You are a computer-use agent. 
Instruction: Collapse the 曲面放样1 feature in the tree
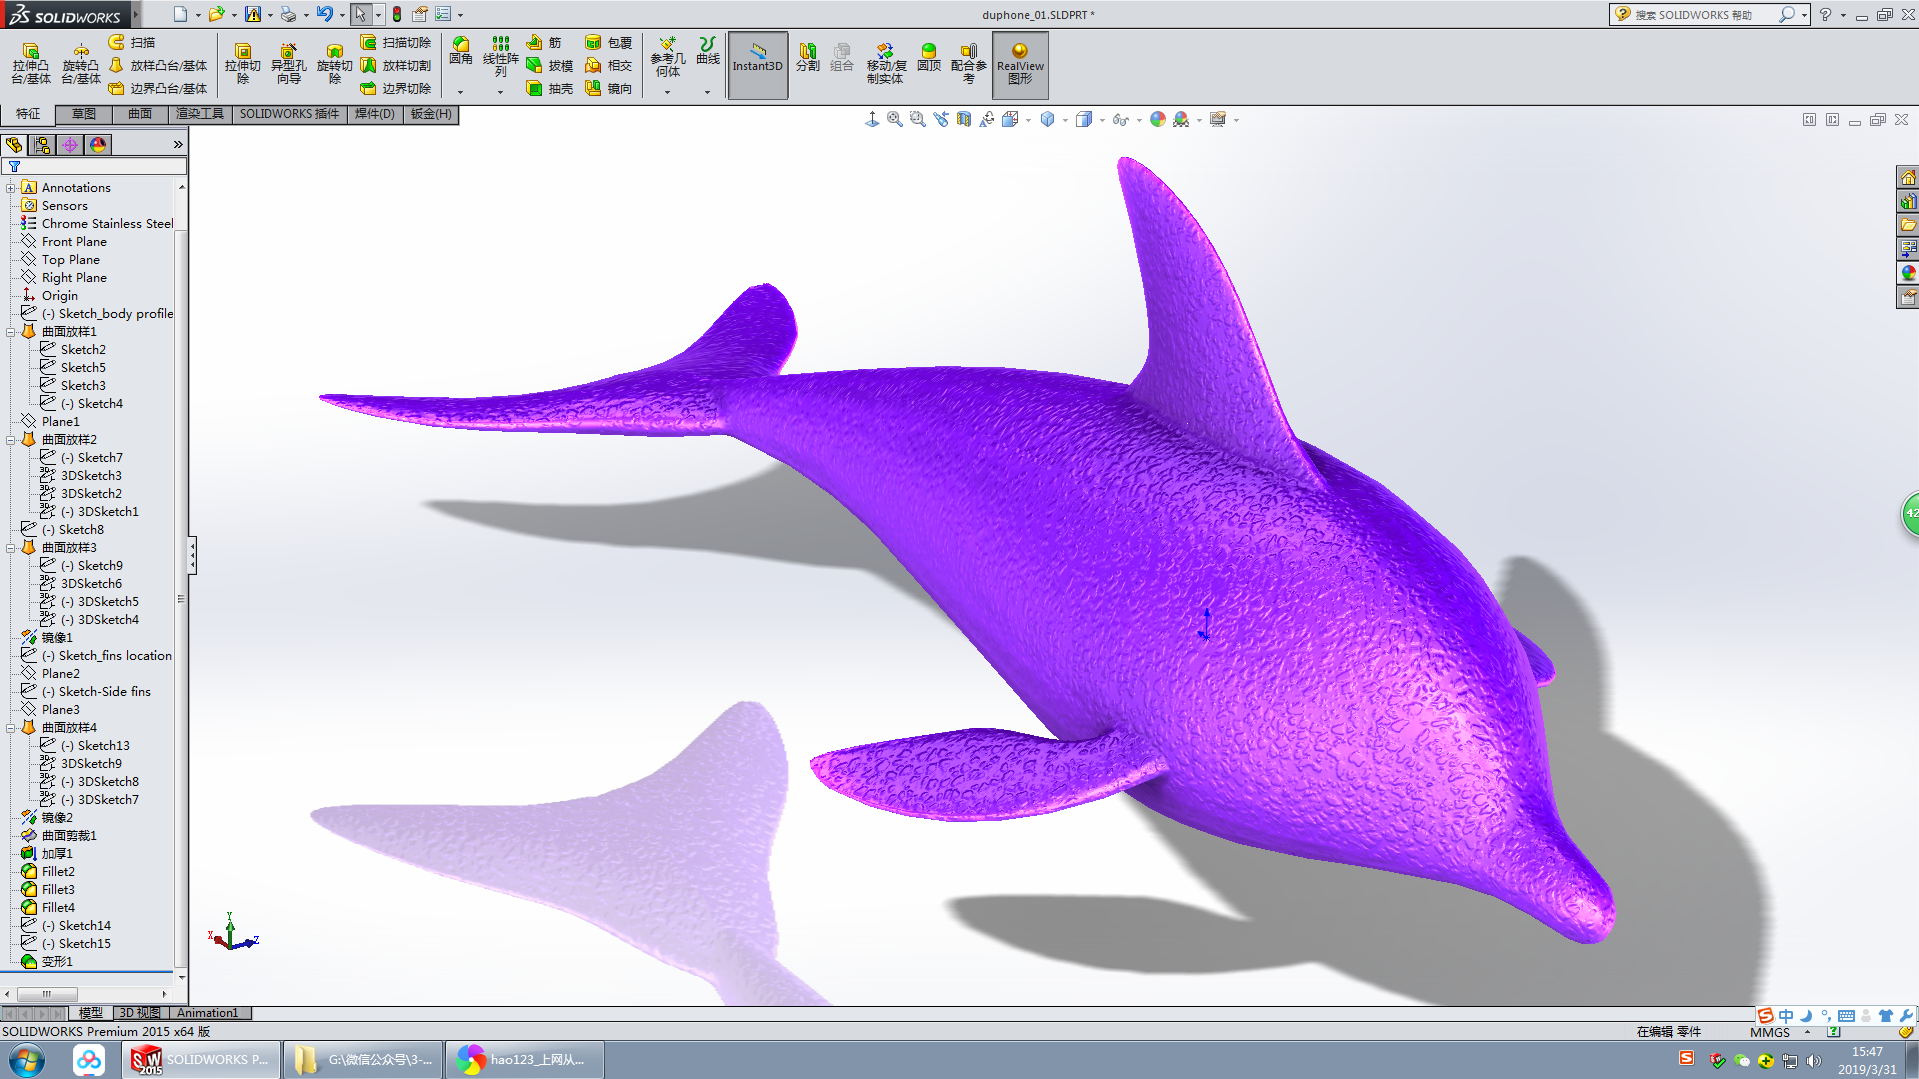coord(11,332)
